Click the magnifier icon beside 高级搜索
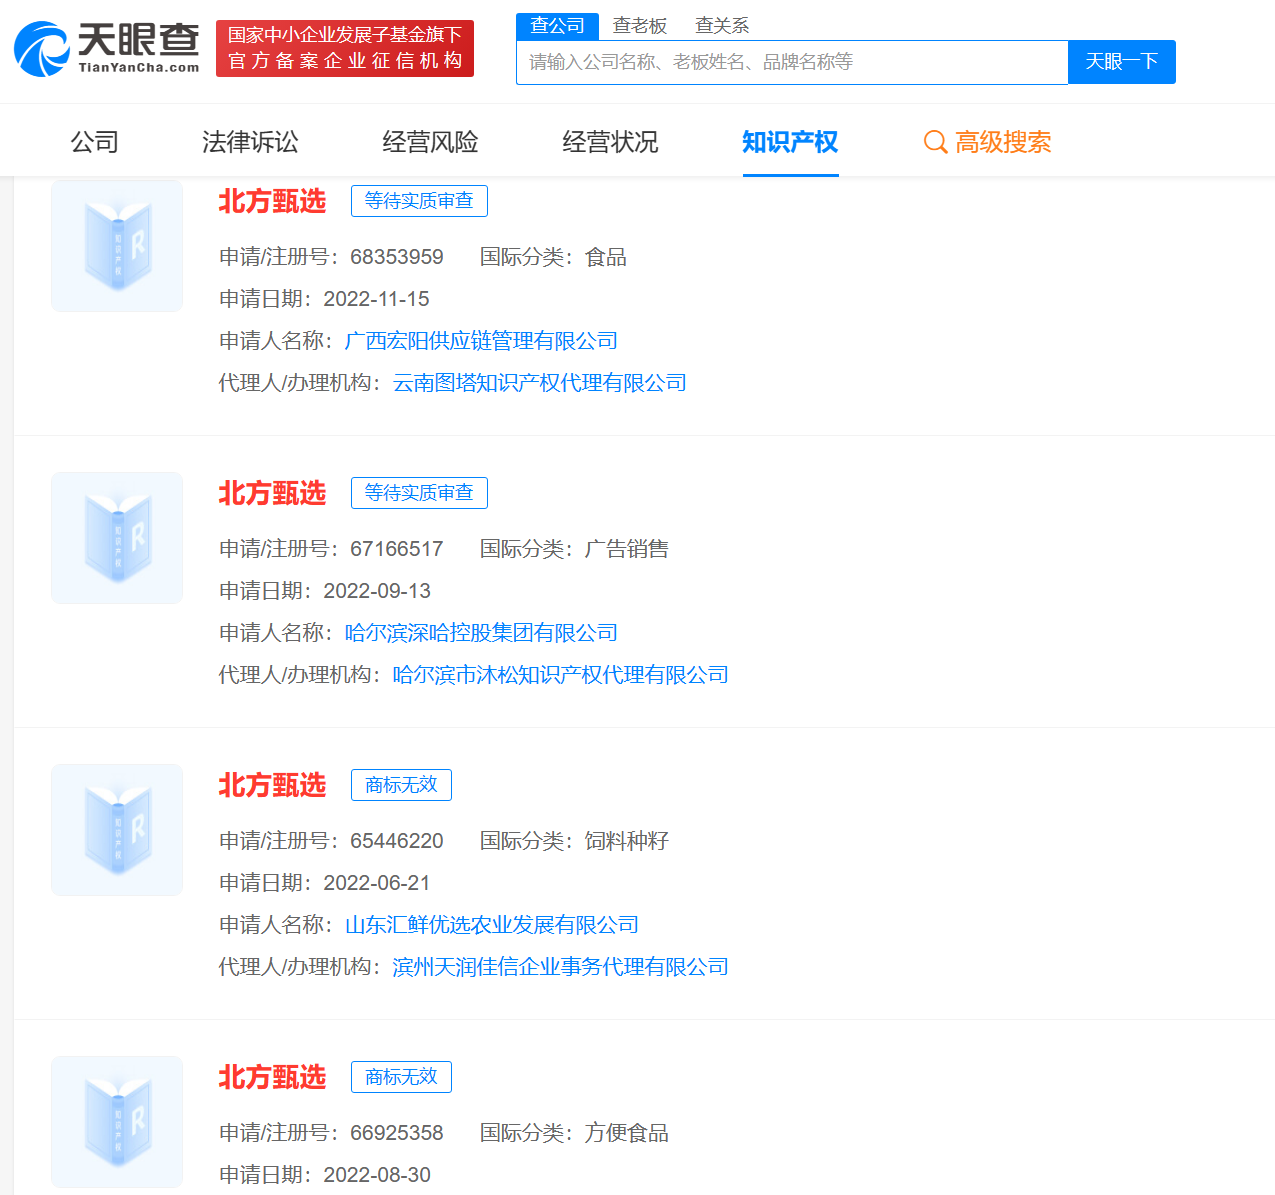 [x=935, y=142]
